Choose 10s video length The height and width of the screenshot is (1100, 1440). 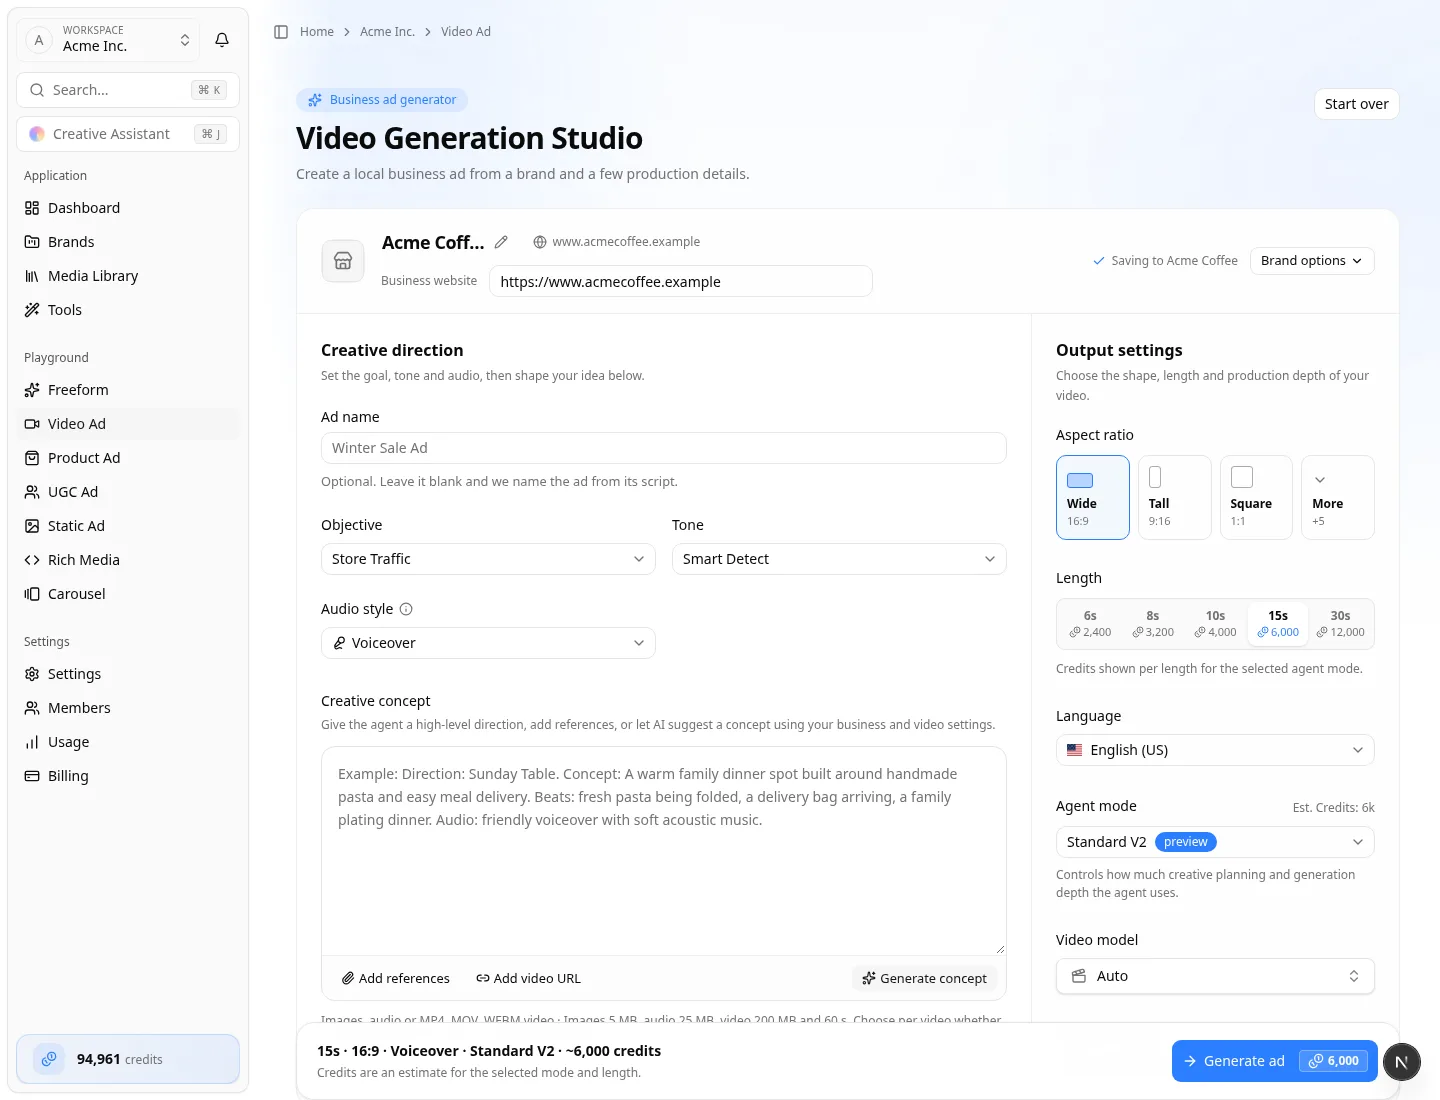1215,624
